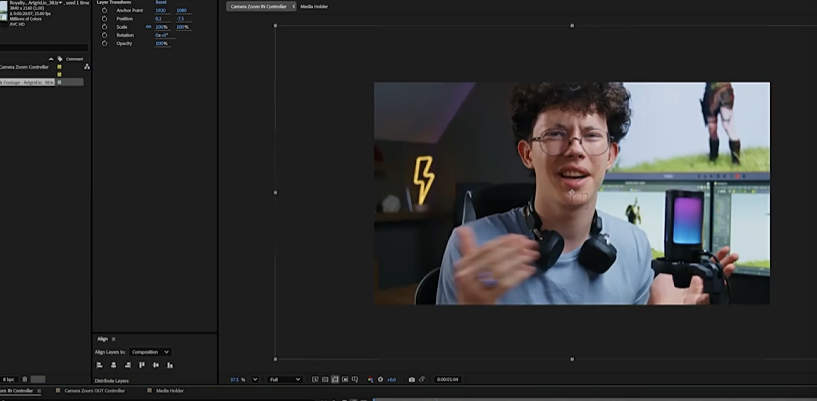Take a snapshot with the camera icon
The height and width of the screenshot is (401, 817).
412,380
